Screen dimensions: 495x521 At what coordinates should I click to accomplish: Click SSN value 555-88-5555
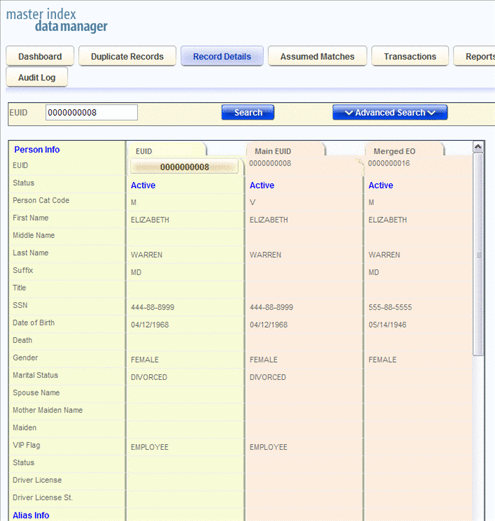click(390, 307)
